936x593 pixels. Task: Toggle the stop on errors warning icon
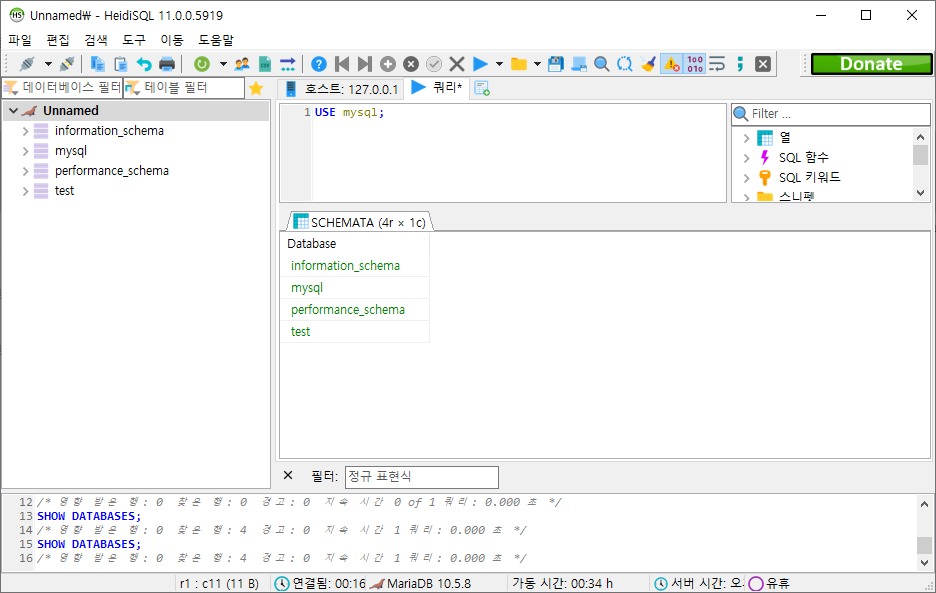coord(671,64)
